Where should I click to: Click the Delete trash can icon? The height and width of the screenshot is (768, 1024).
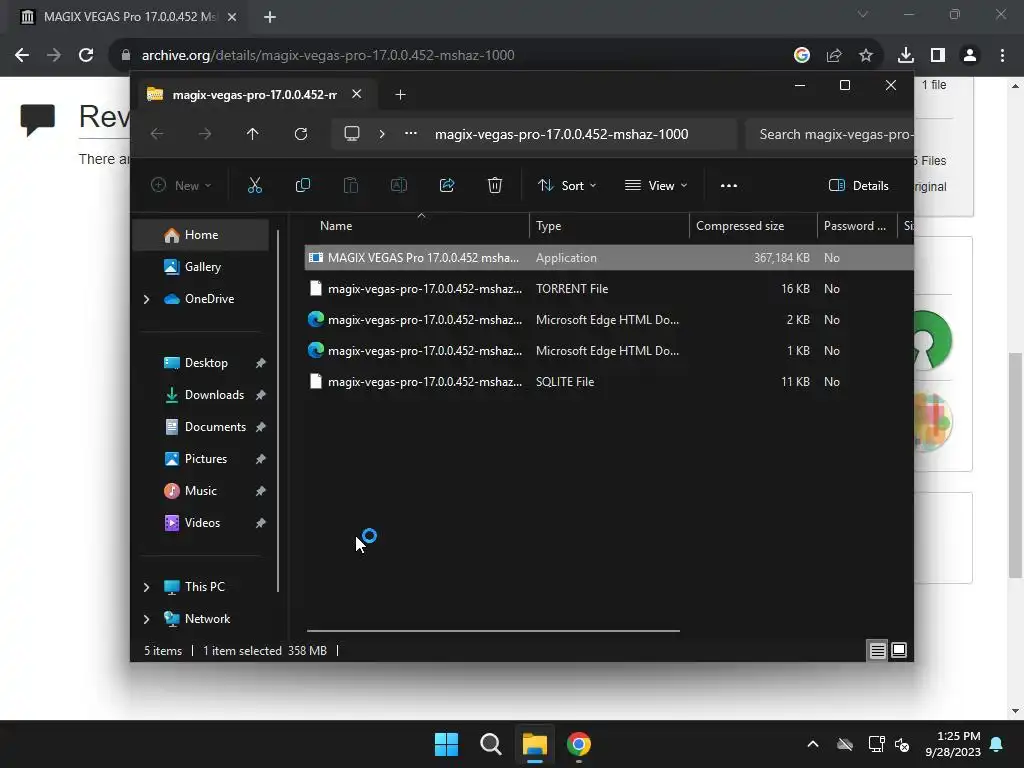click(x=495, y=185)
